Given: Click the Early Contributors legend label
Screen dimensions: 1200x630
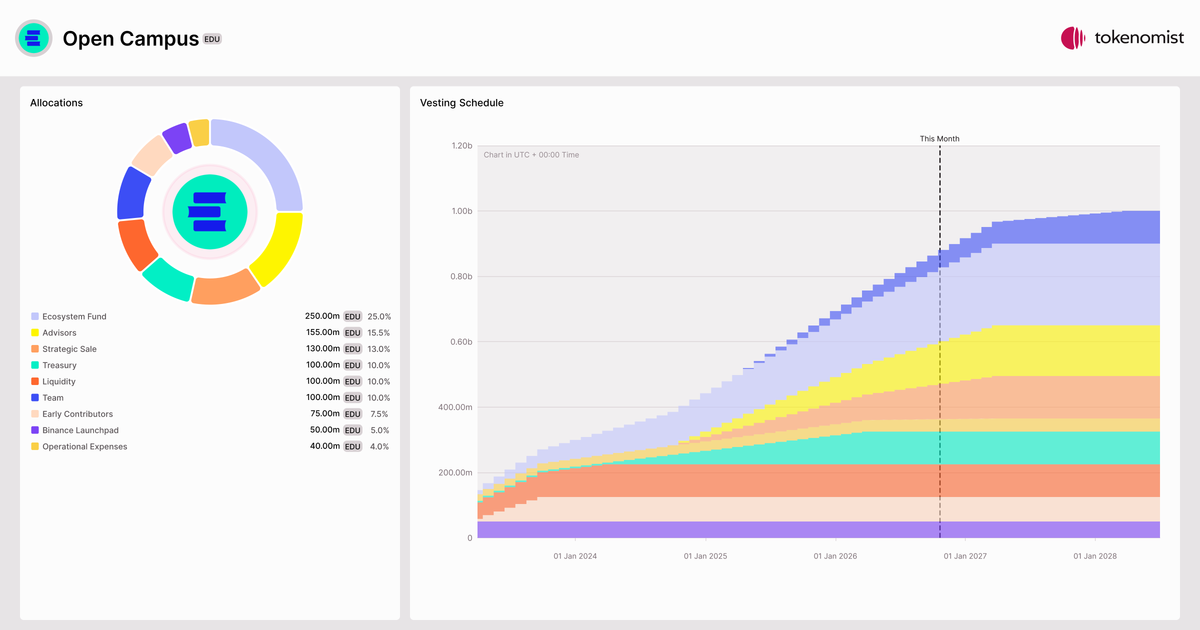Looking at the screenshot, I should (x=78, y=414).
